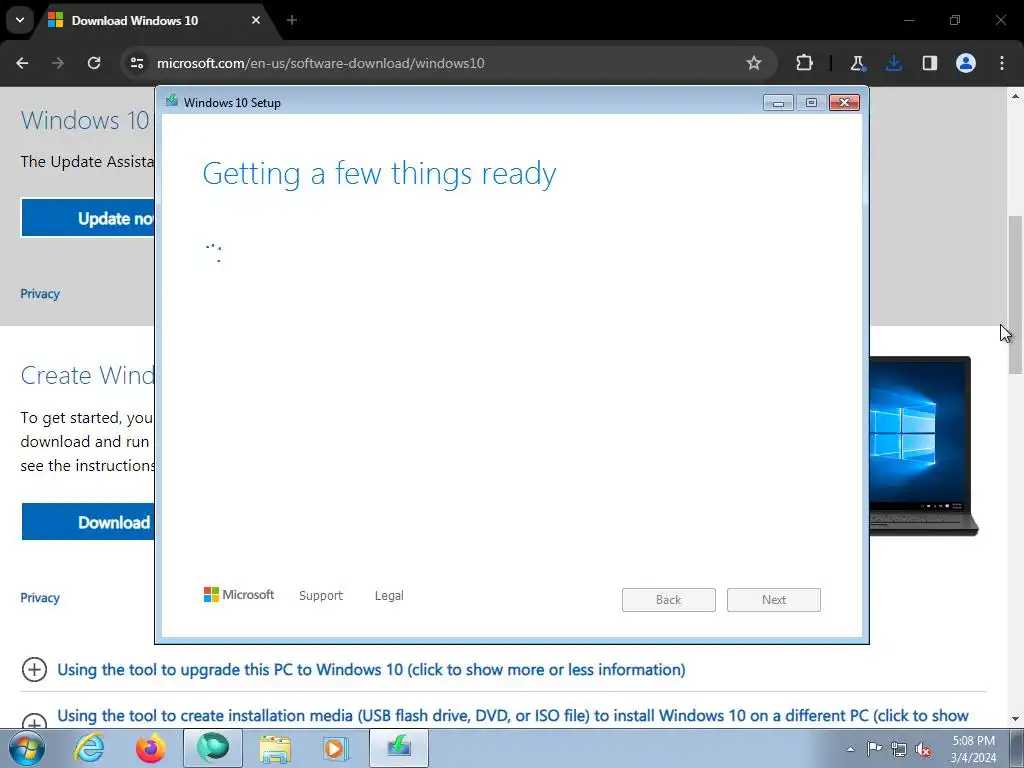This screenshot has height=768, width=1024.
Task: Click the Back button in setup
Action: [669, 600]
